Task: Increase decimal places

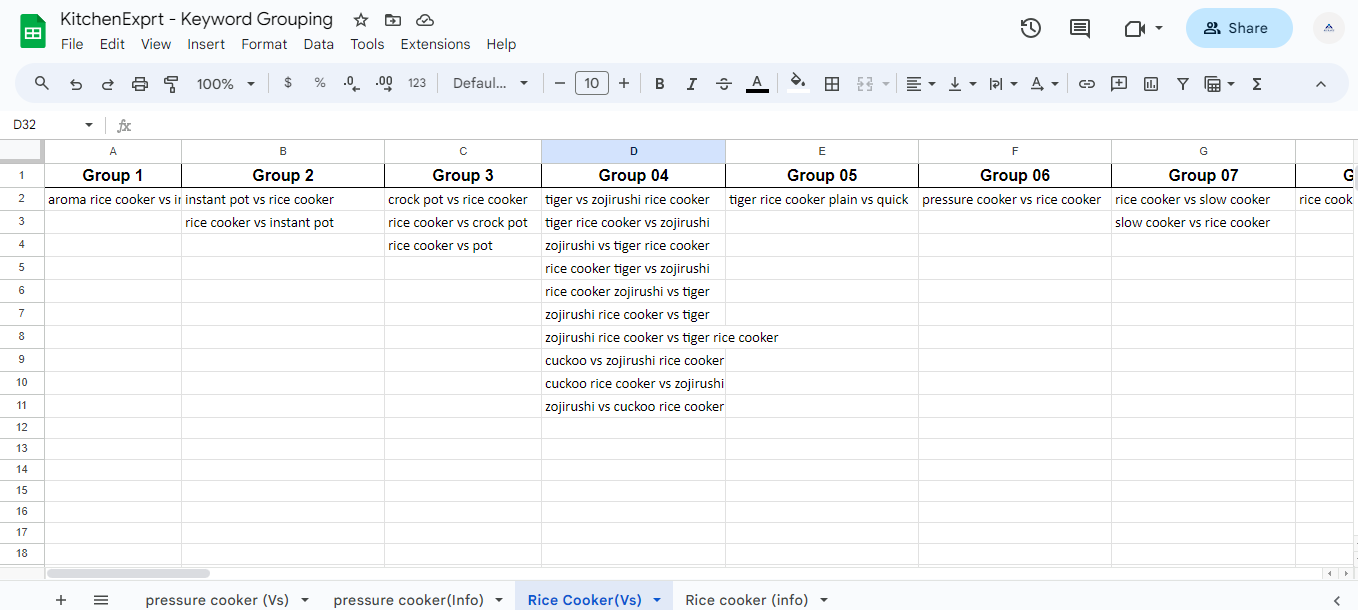Action: pos(384,84)
